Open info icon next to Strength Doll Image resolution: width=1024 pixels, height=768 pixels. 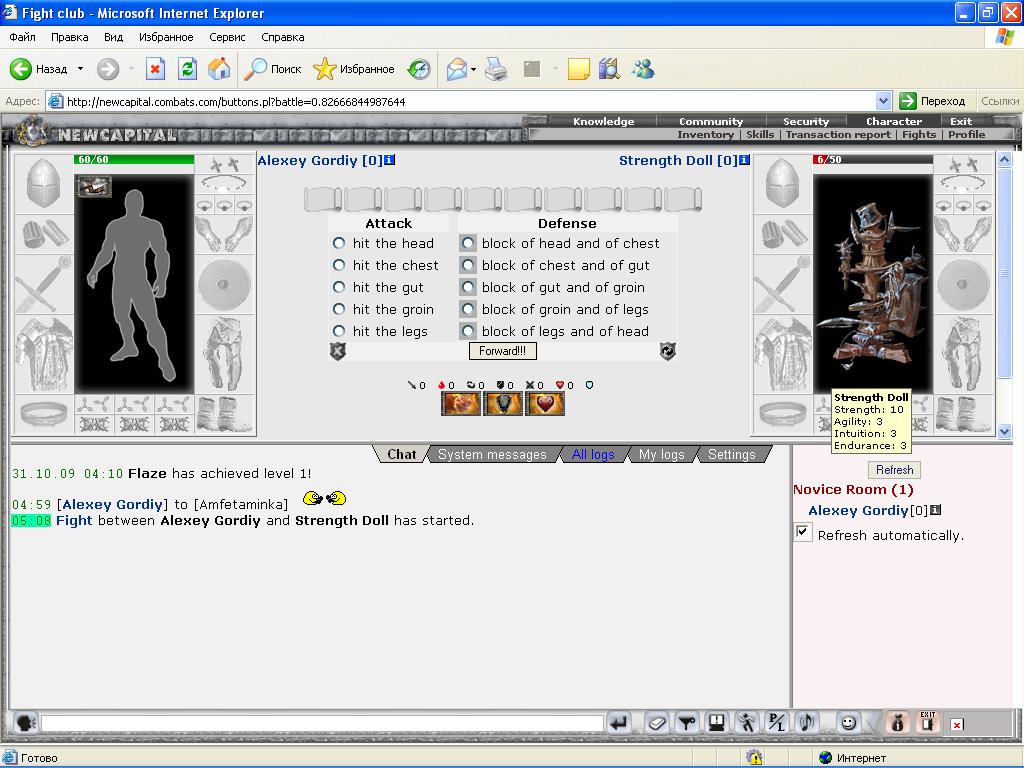(x=744, y=160)
